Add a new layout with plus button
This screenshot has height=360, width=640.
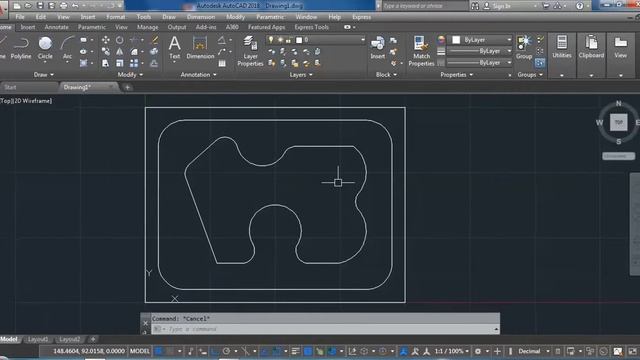click(x=93, y=339)
